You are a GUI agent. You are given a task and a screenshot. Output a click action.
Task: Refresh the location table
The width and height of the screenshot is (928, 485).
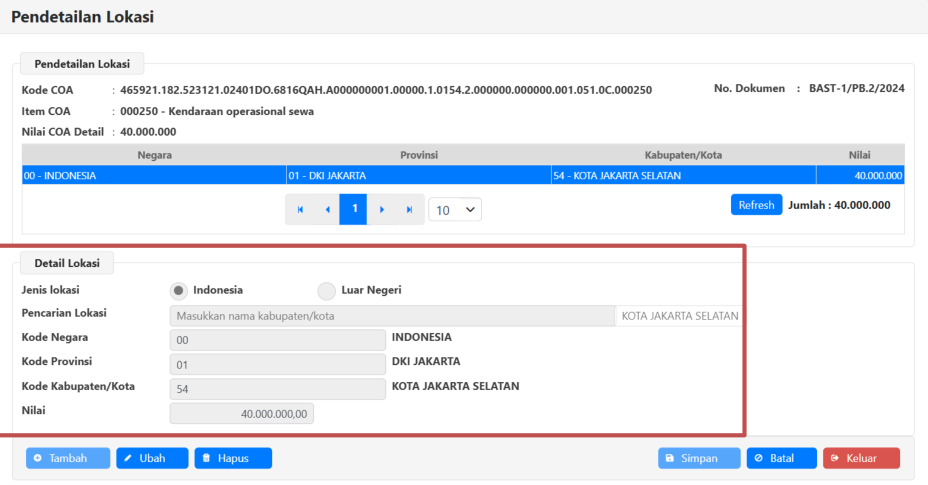[756, 205]
